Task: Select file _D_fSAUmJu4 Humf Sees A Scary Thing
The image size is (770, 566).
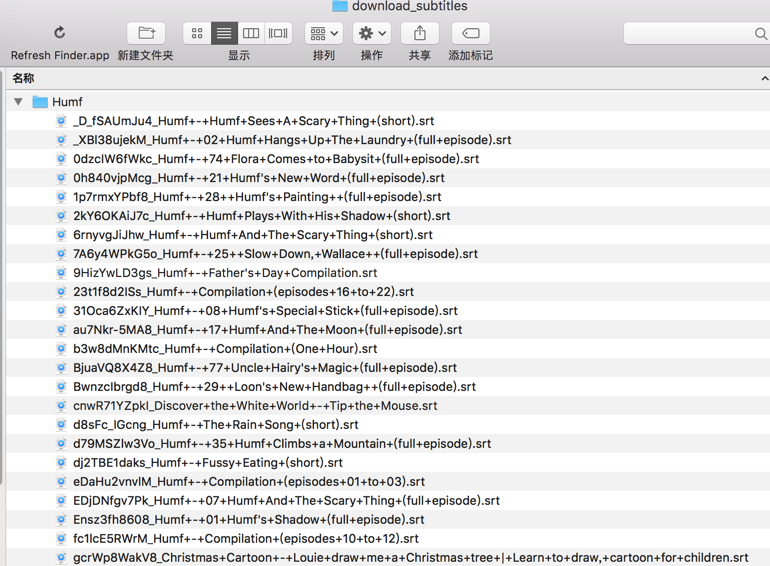Action: [253, 121]
